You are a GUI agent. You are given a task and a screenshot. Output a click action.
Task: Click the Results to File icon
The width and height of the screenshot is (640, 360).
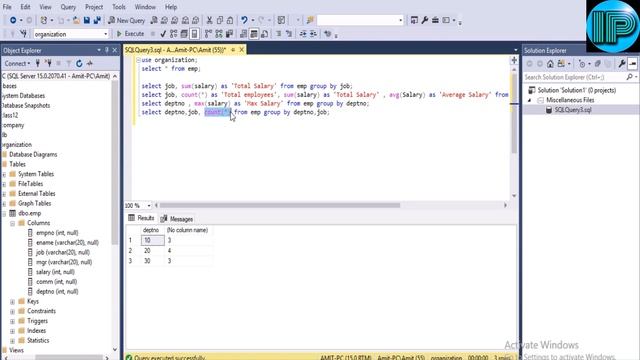point(264,34)
